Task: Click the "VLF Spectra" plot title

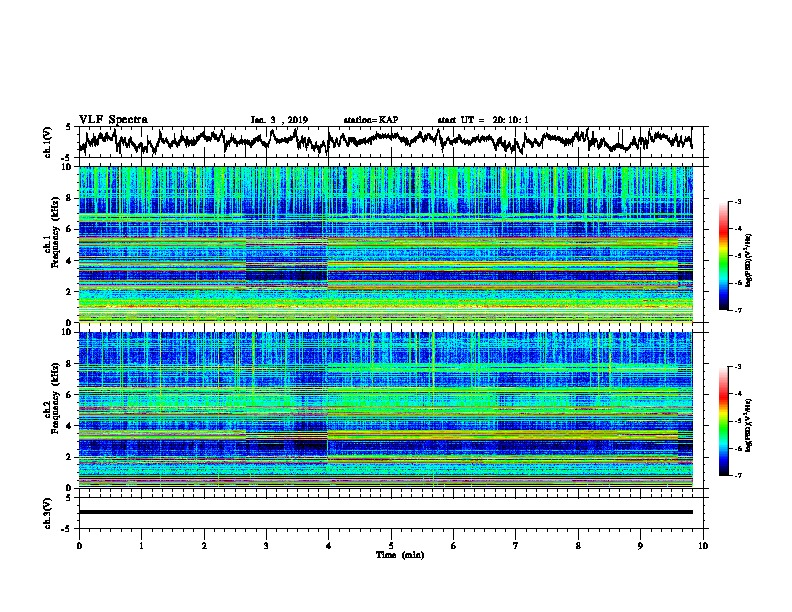Action: click(113, 120)
